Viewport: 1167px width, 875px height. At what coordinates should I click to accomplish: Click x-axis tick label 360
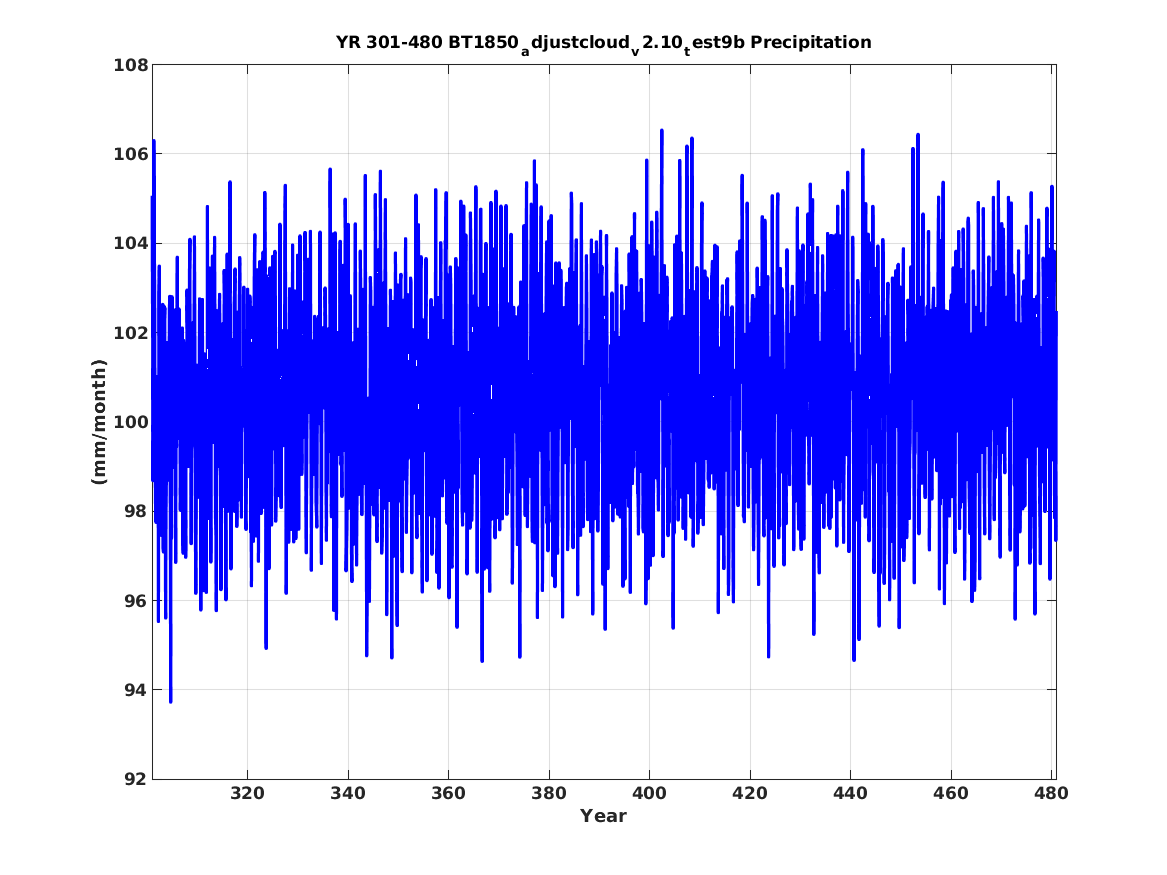coord(448,793)
